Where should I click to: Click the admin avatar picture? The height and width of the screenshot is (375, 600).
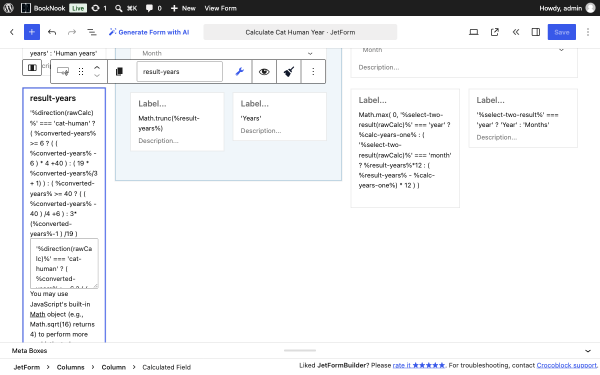[591, 8]
